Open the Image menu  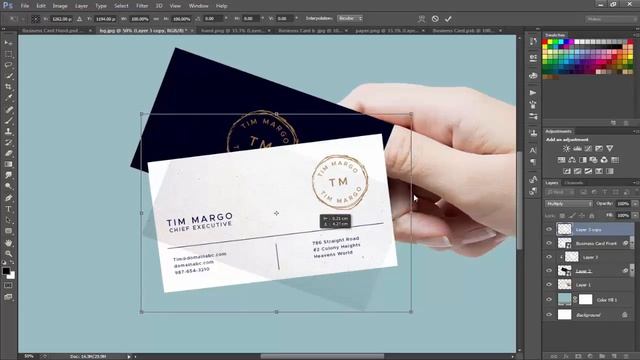(60, 6)
